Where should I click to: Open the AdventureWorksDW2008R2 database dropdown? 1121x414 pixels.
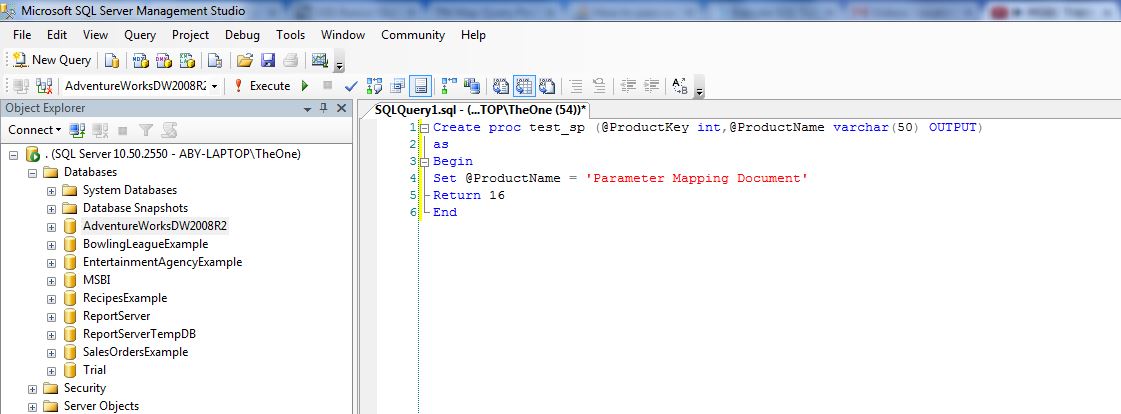tap(214, 86)
